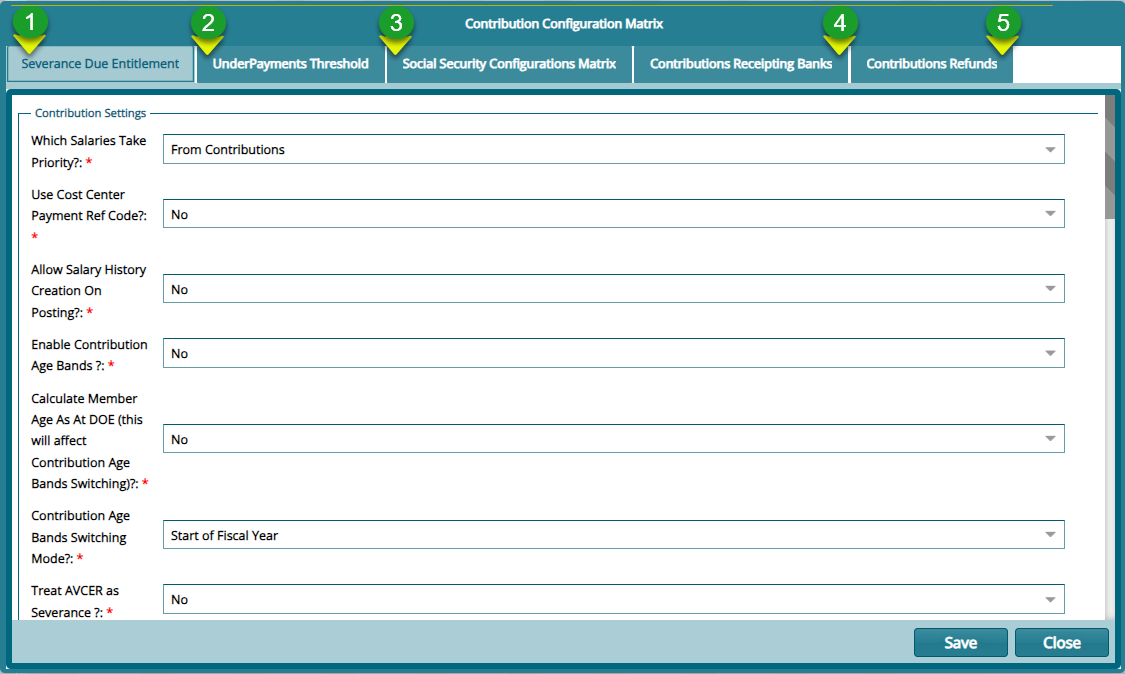The width and height of the screenshot is (1125, 674).
Task: Open the Enable Contribution Age Bands dropdown
Action: 1050,352
